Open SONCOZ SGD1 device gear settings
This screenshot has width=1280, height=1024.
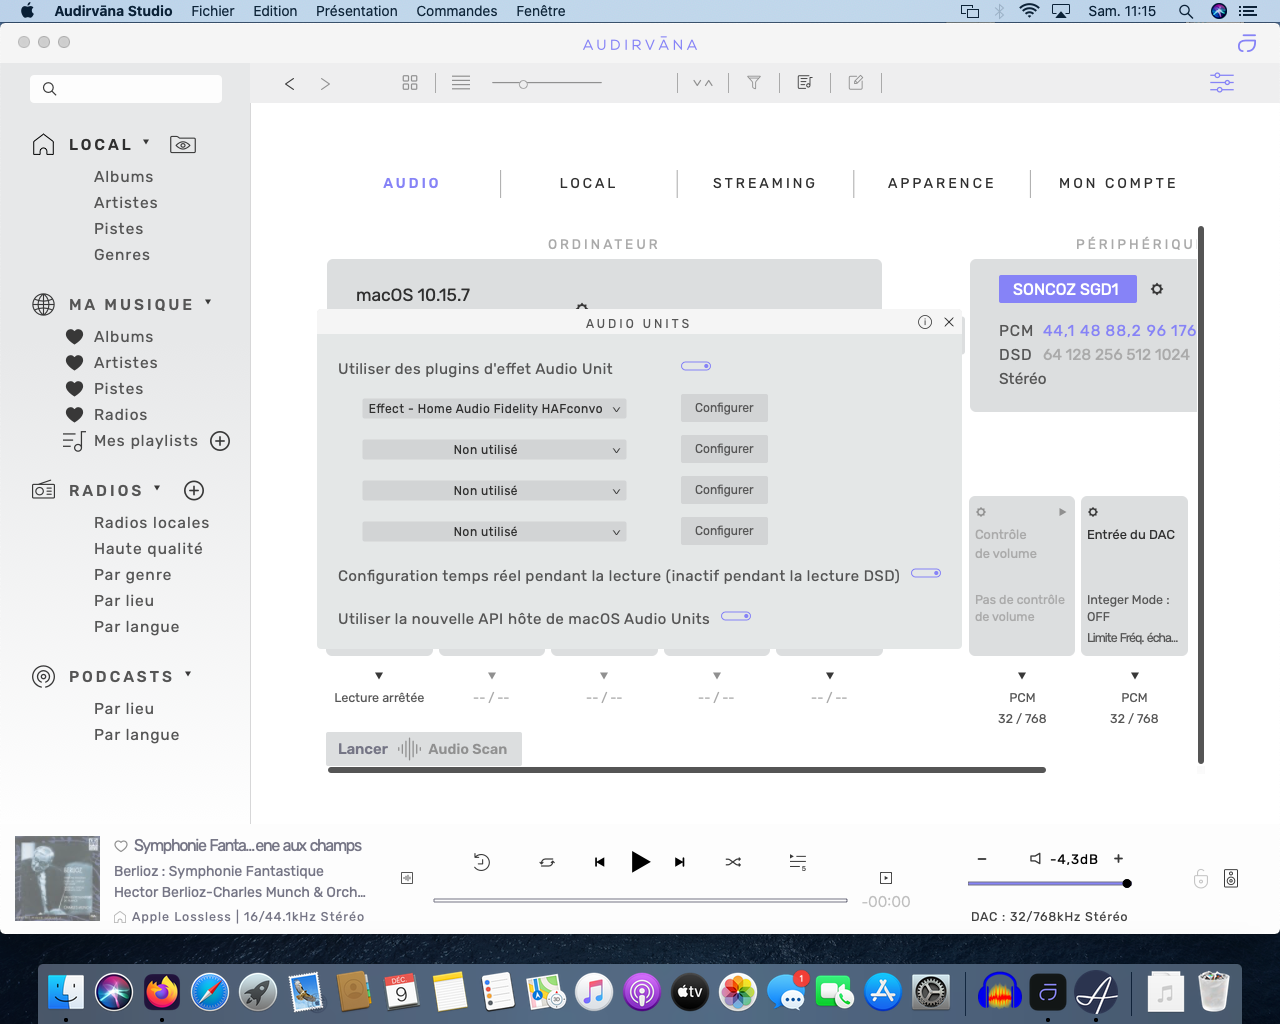tap(1157, 289)
